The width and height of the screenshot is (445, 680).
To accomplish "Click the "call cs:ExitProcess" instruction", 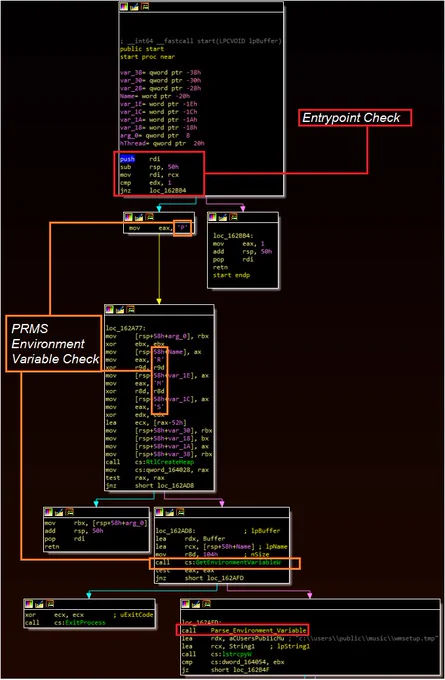I will 65,622.
